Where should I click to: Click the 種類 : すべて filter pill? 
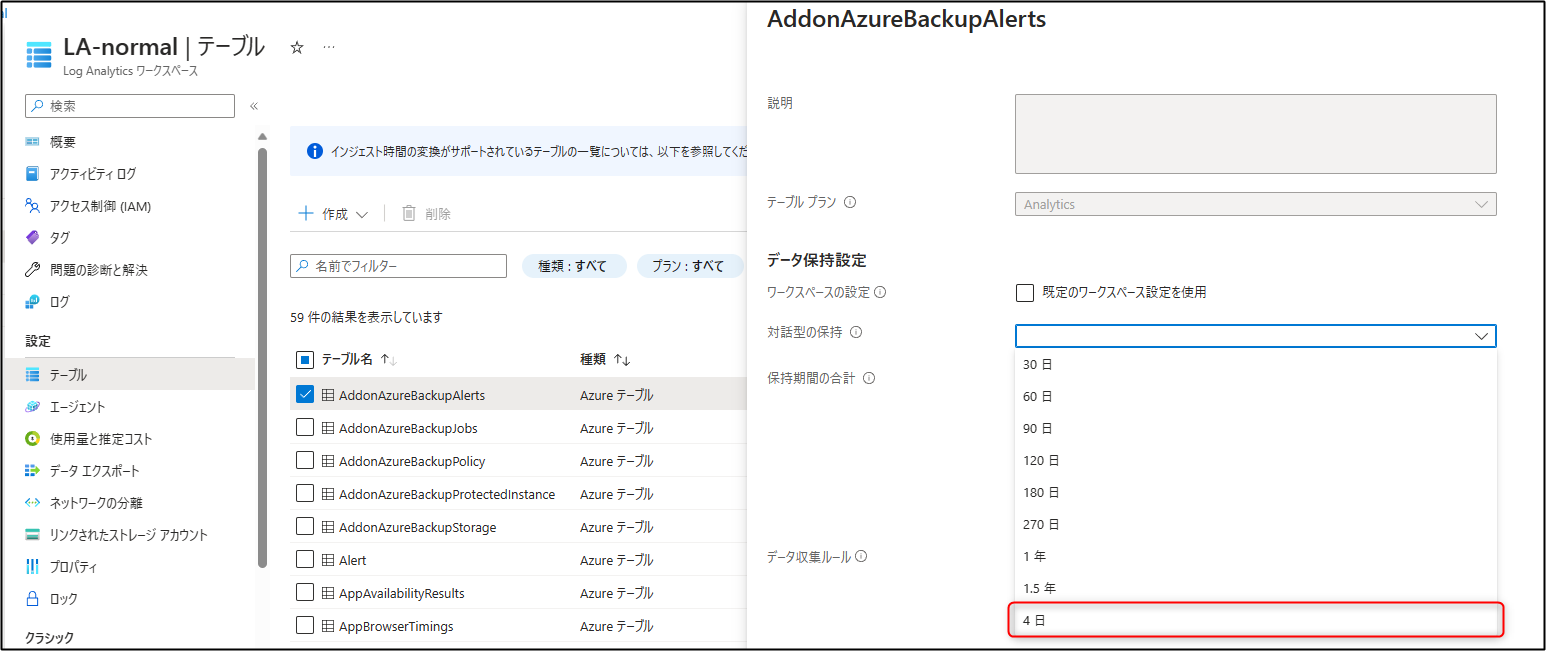574,266
